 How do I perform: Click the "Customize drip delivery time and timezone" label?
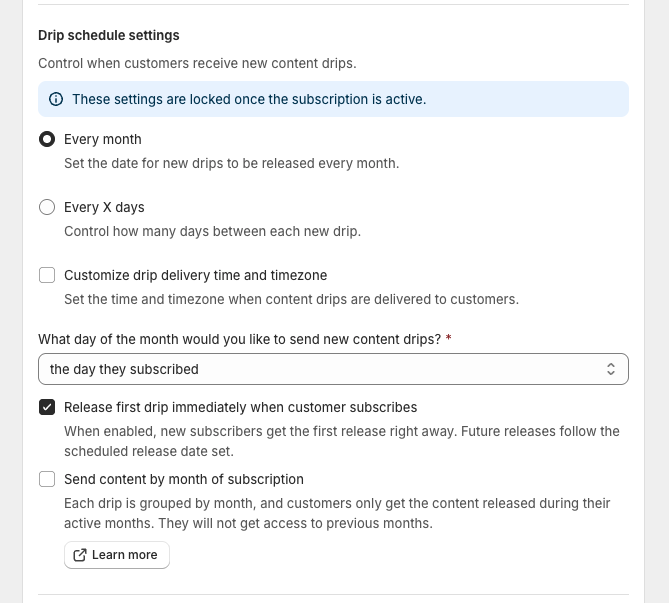[x=195, y=275]
